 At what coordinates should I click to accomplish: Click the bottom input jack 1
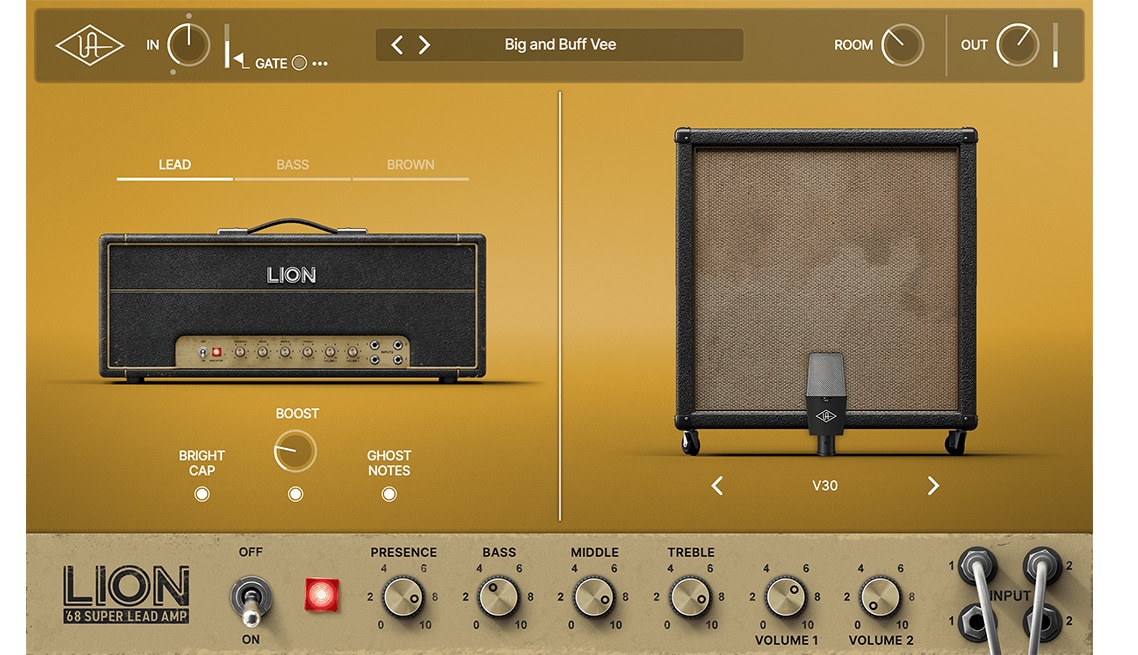point(977,622)
